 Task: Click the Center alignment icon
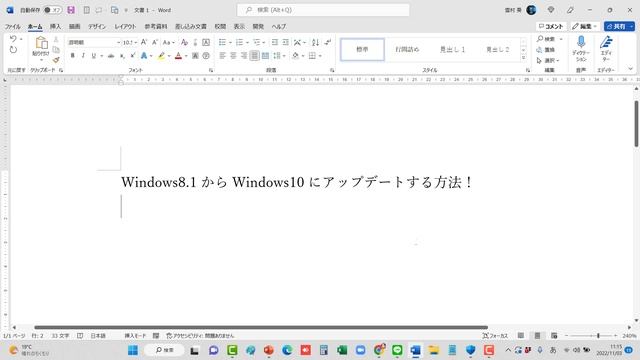coord(233,56)
